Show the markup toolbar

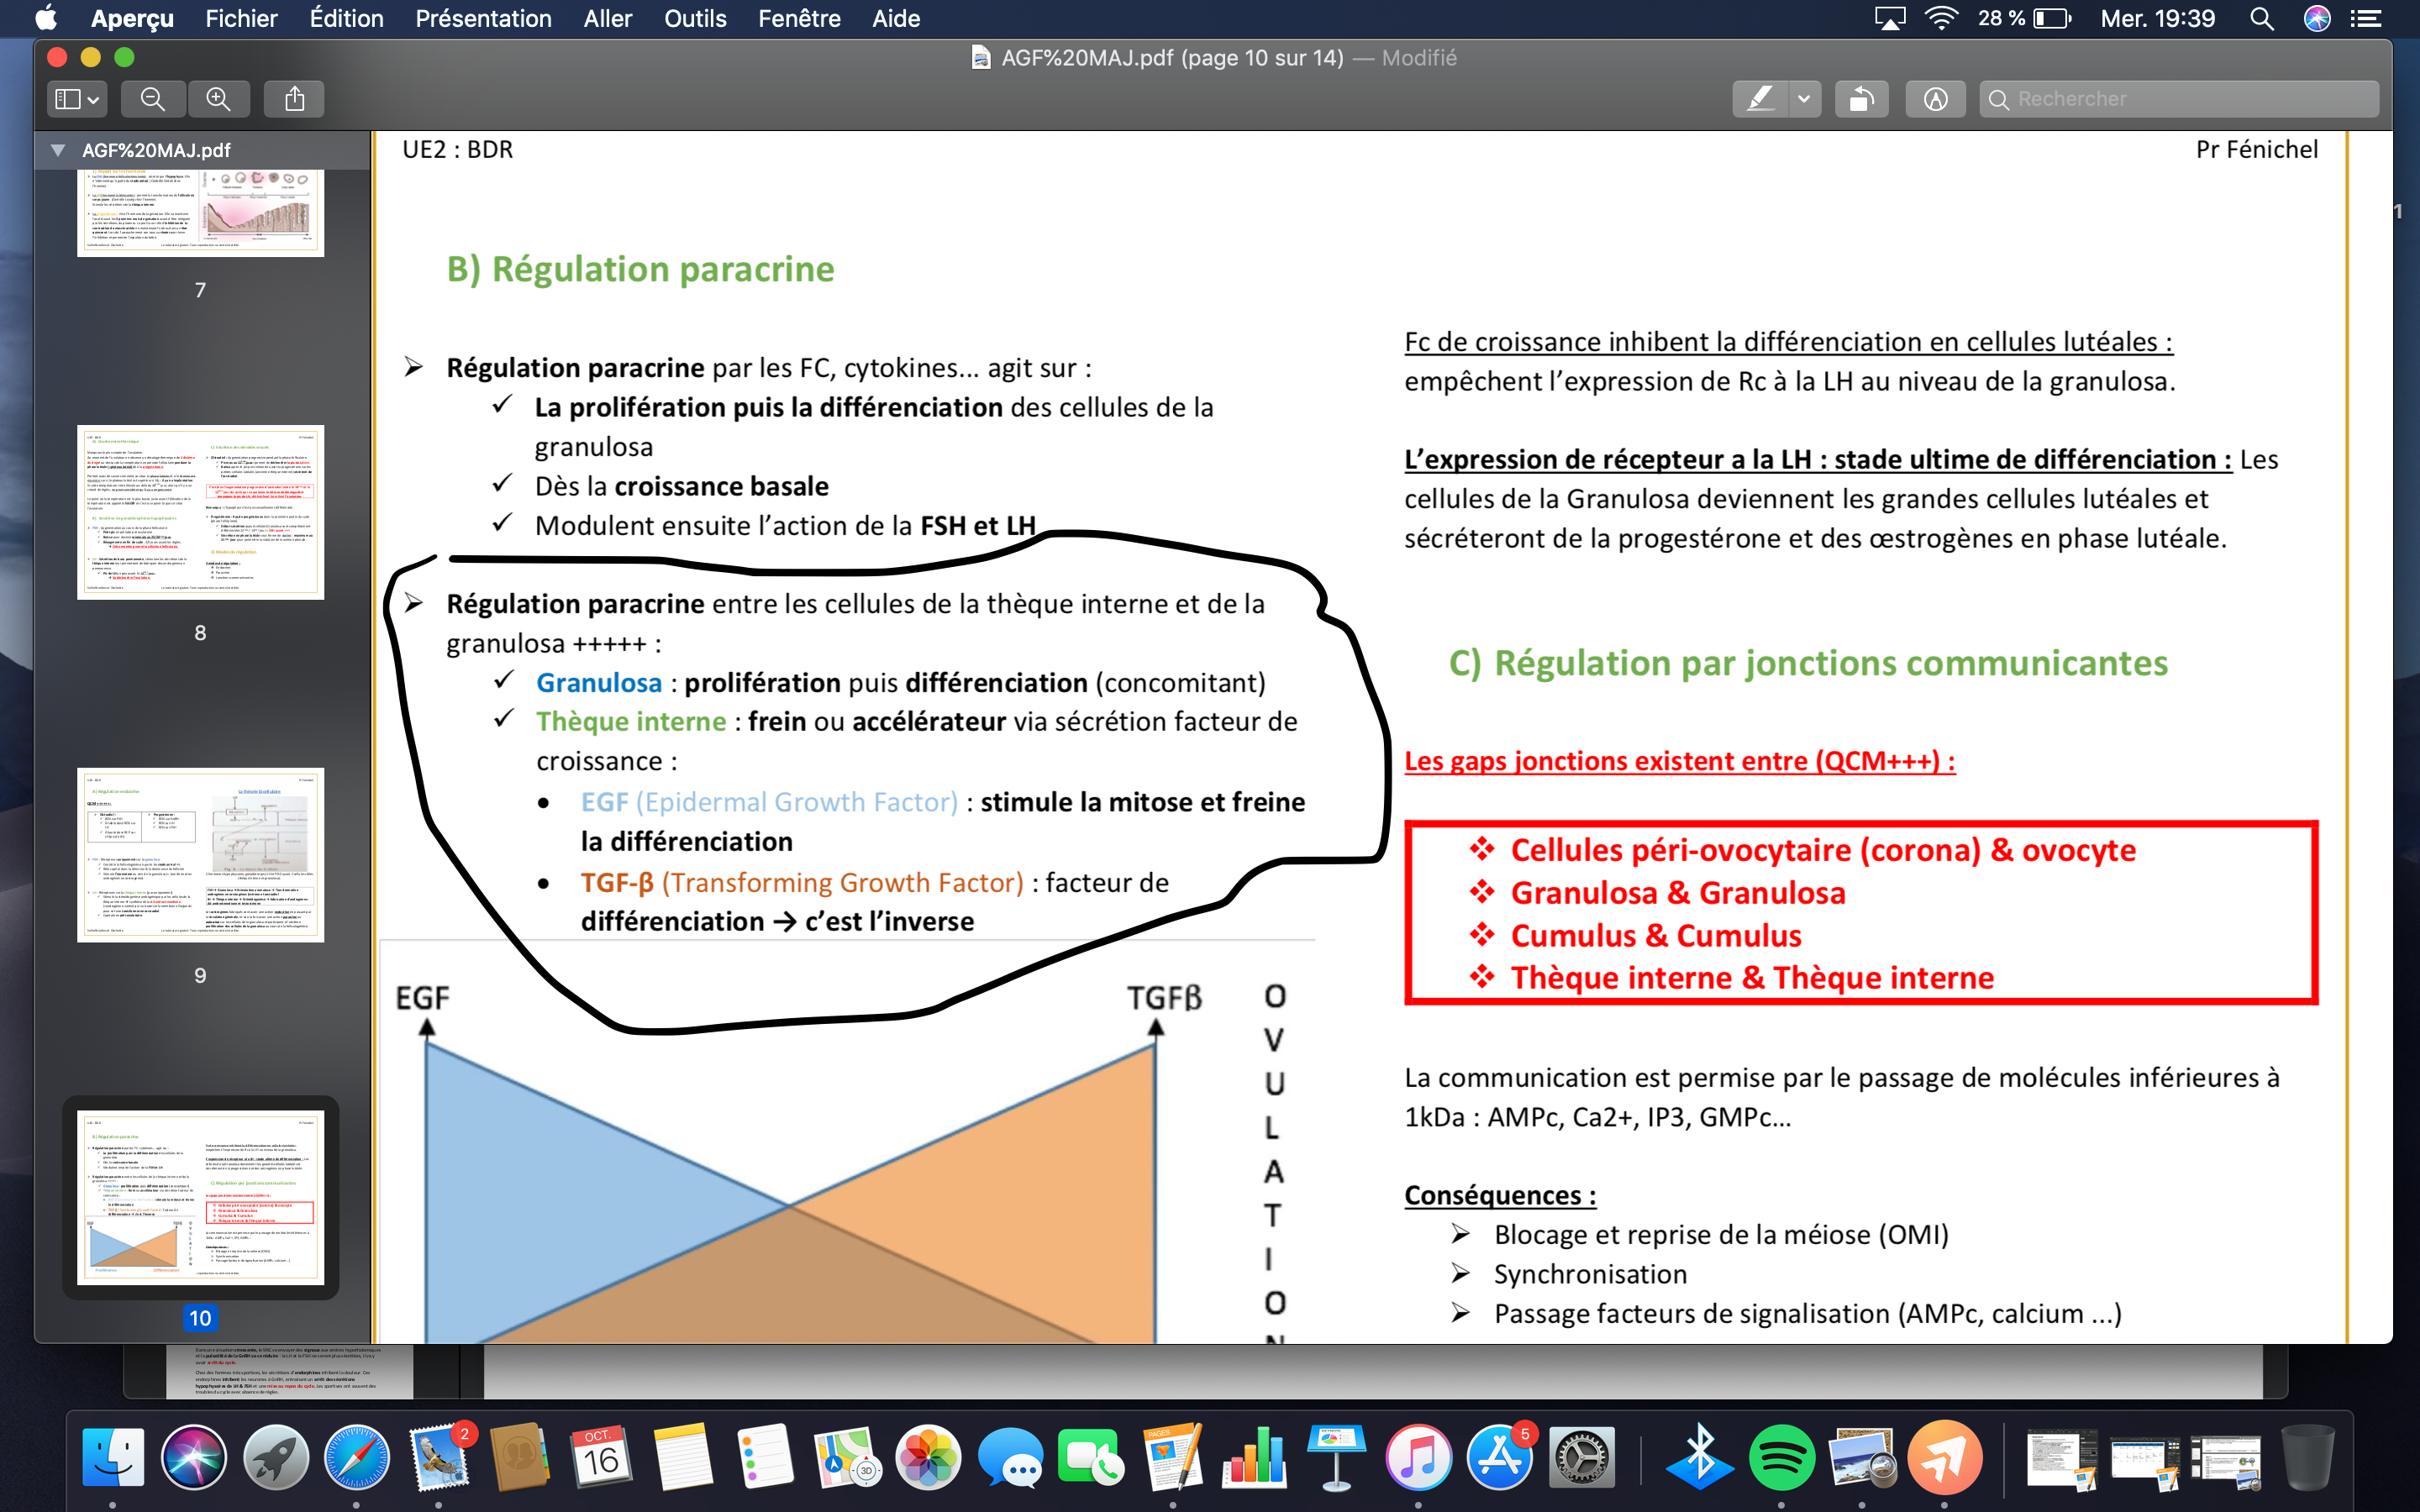[x=1935, y=99]
